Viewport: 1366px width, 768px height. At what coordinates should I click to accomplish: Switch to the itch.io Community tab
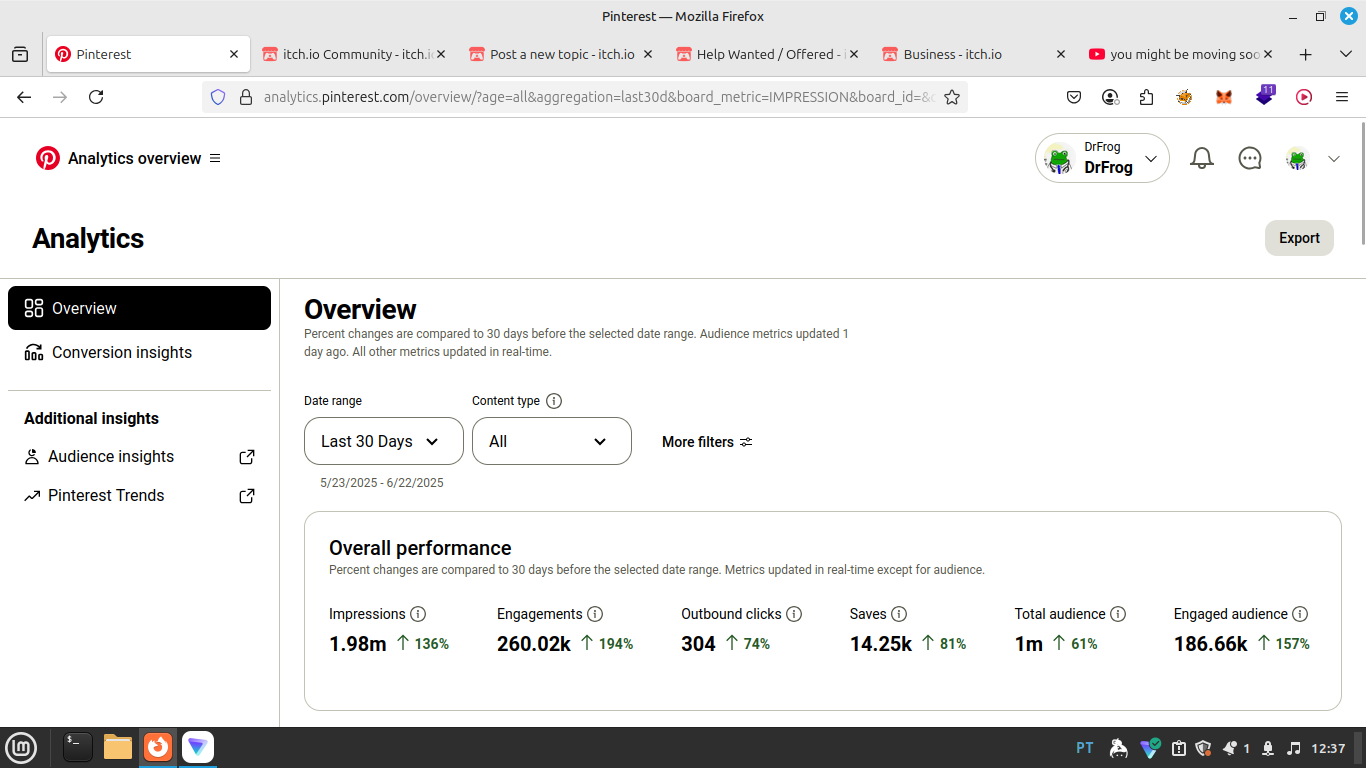[x=354, y=54]
